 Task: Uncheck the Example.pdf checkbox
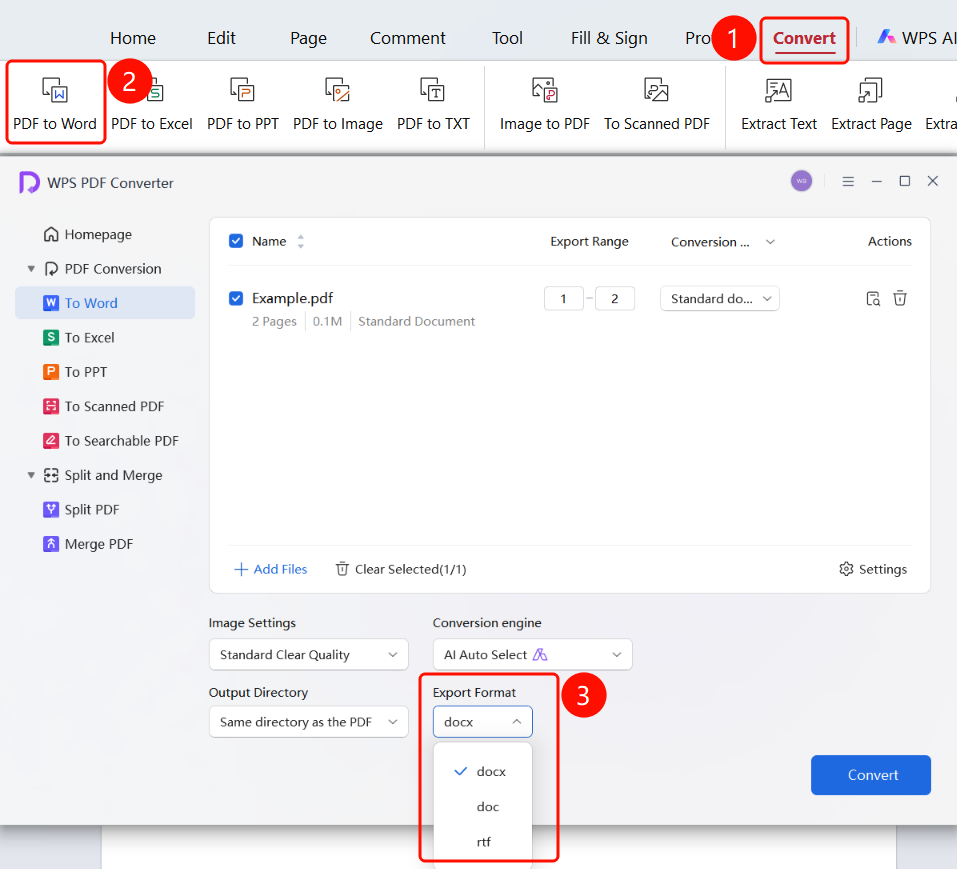coord(236,298)
